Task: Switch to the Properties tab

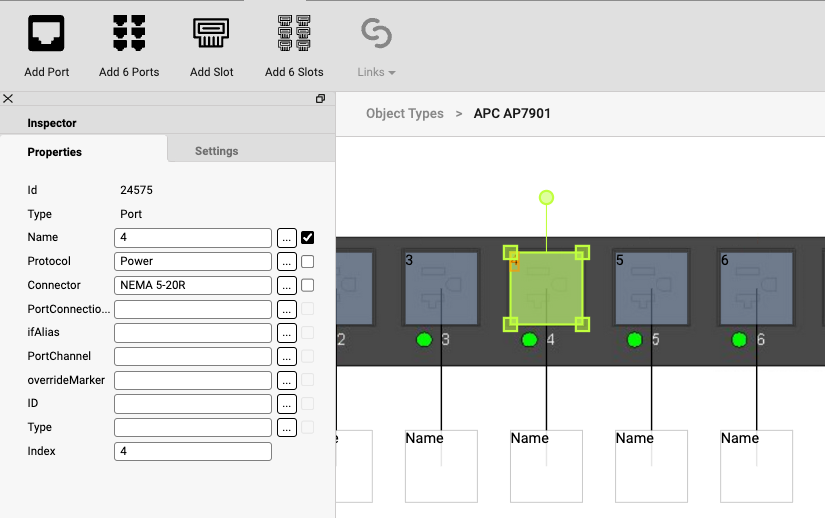Action: coord(55,152)
